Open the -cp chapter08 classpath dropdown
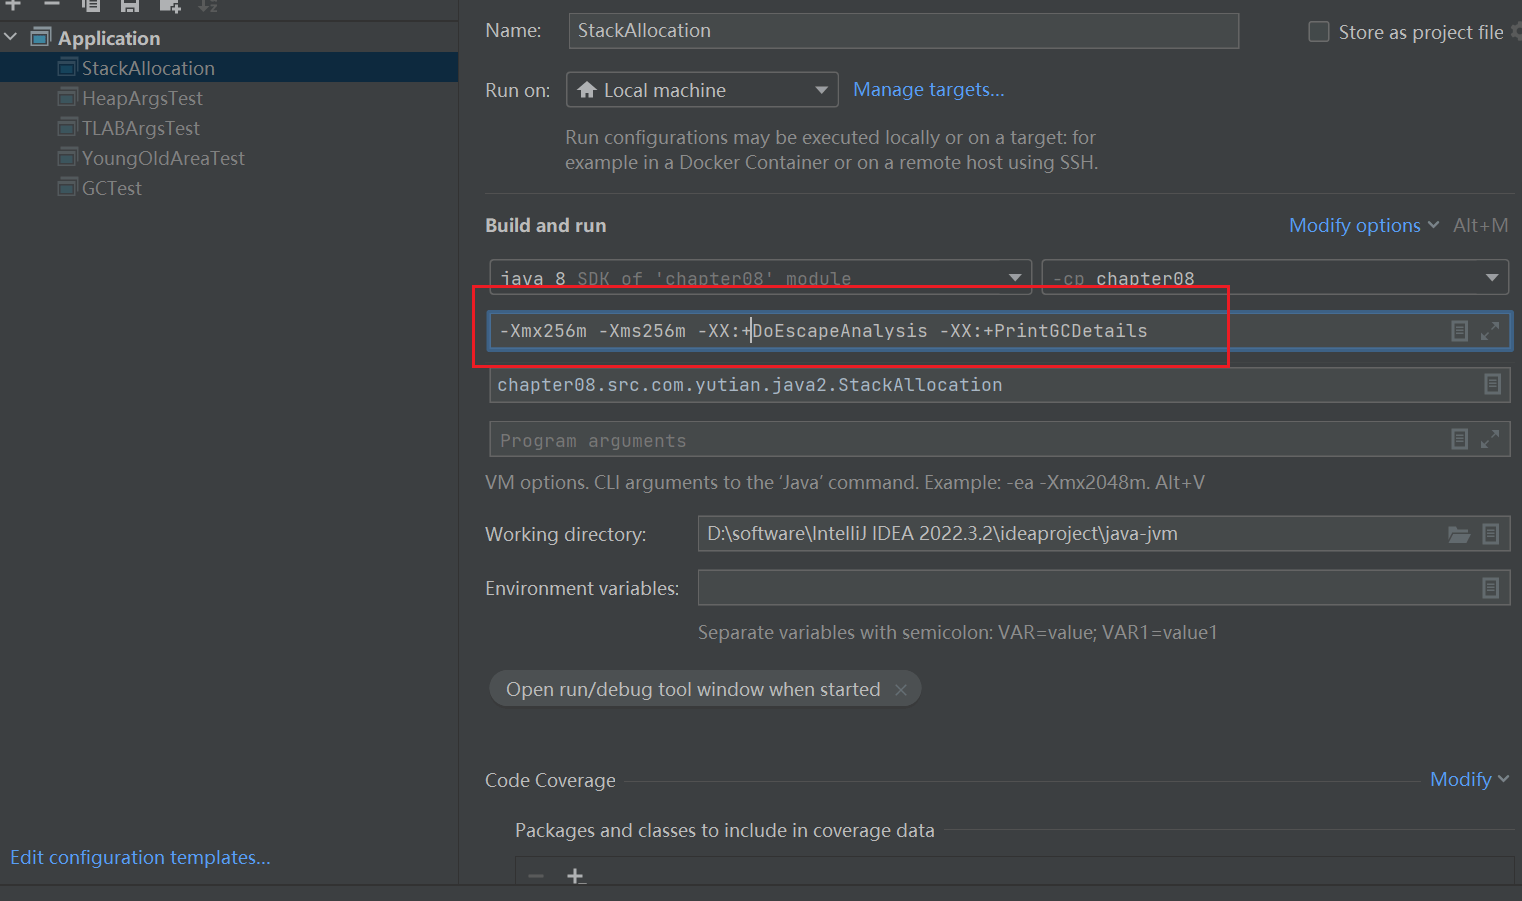 pos(1491,278)
